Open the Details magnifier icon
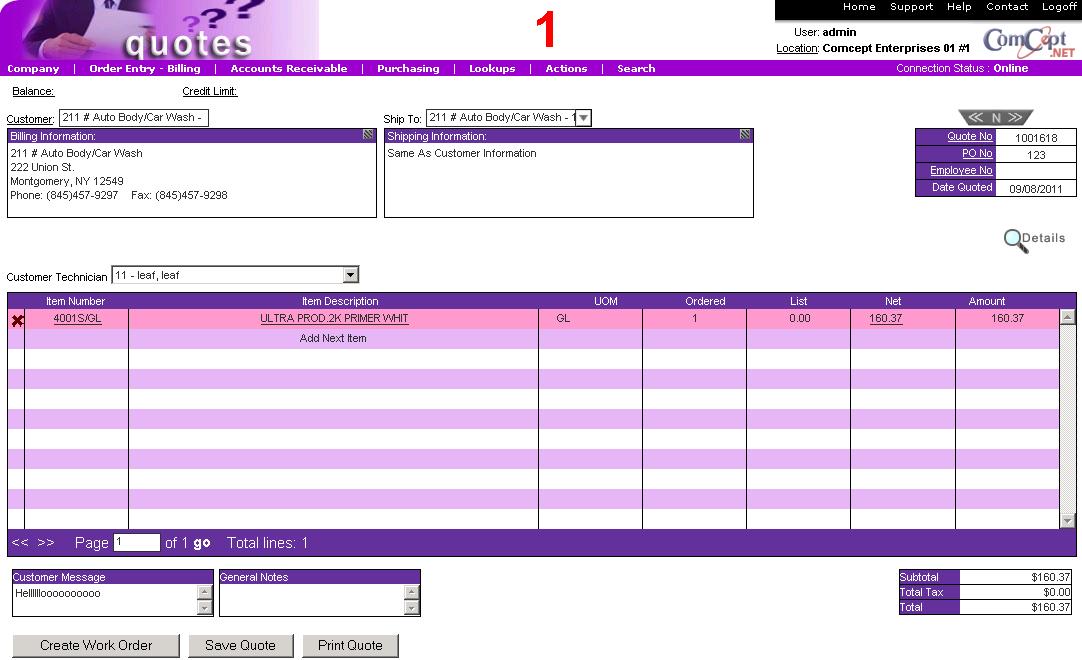 [1016, 240]
